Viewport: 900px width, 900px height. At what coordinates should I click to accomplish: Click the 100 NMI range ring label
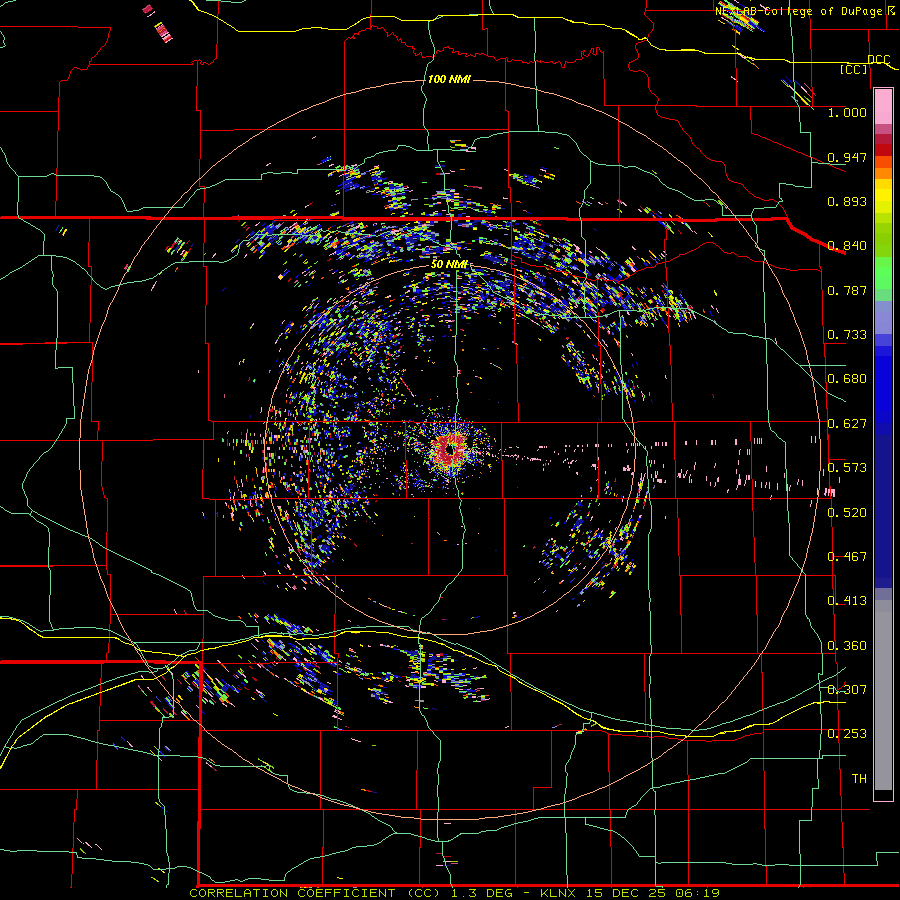tap(449, 79)
